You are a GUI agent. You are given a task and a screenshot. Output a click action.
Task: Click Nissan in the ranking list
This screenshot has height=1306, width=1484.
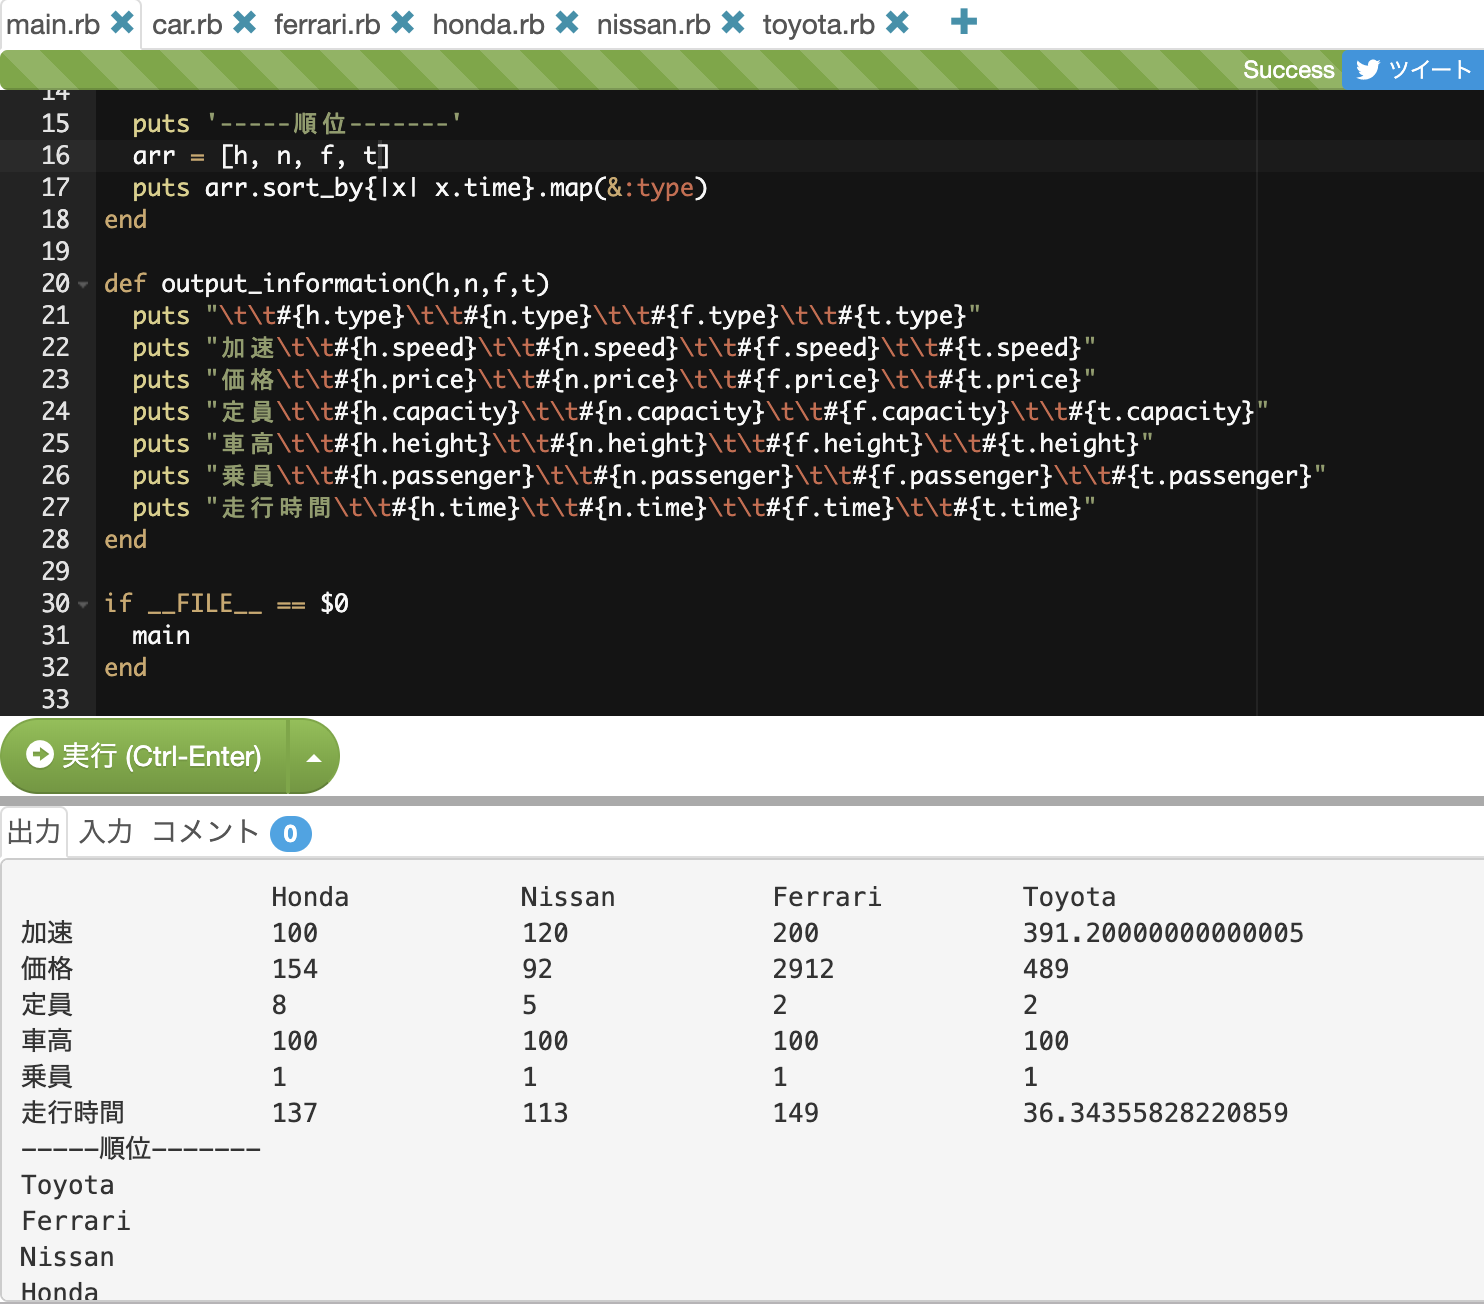pyautogui.click(x=68, y=1257)
